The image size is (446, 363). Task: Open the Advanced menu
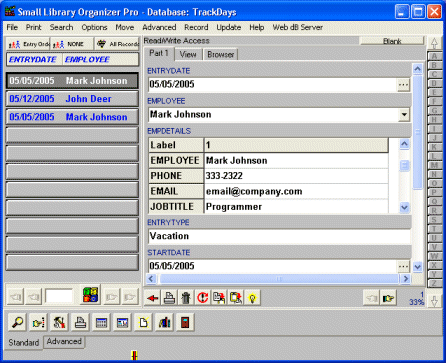[x=159, y=27]
